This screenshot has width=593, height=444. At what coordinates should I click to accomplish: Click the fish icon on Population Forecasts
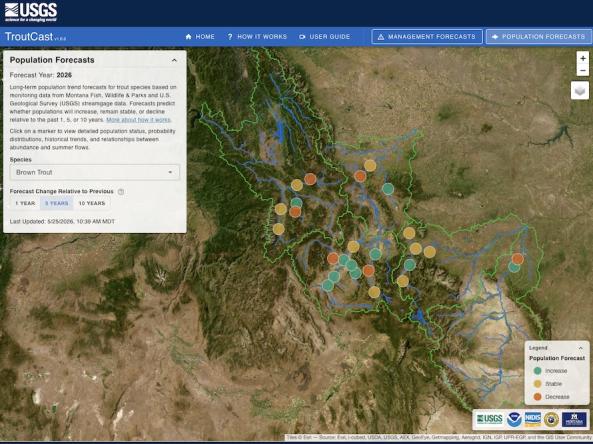point(494,37)
